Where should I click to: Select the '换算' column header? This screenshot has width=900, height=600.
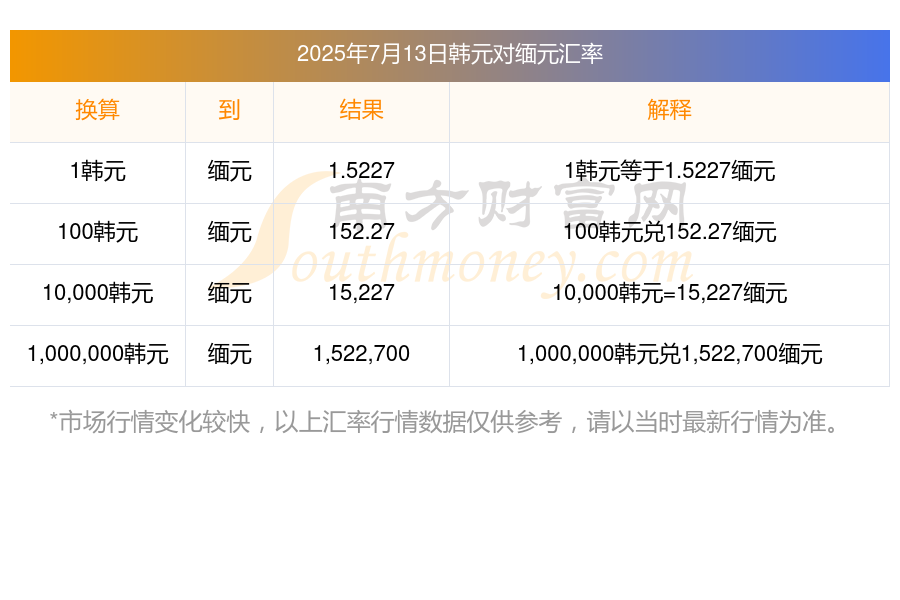[98, 110]
